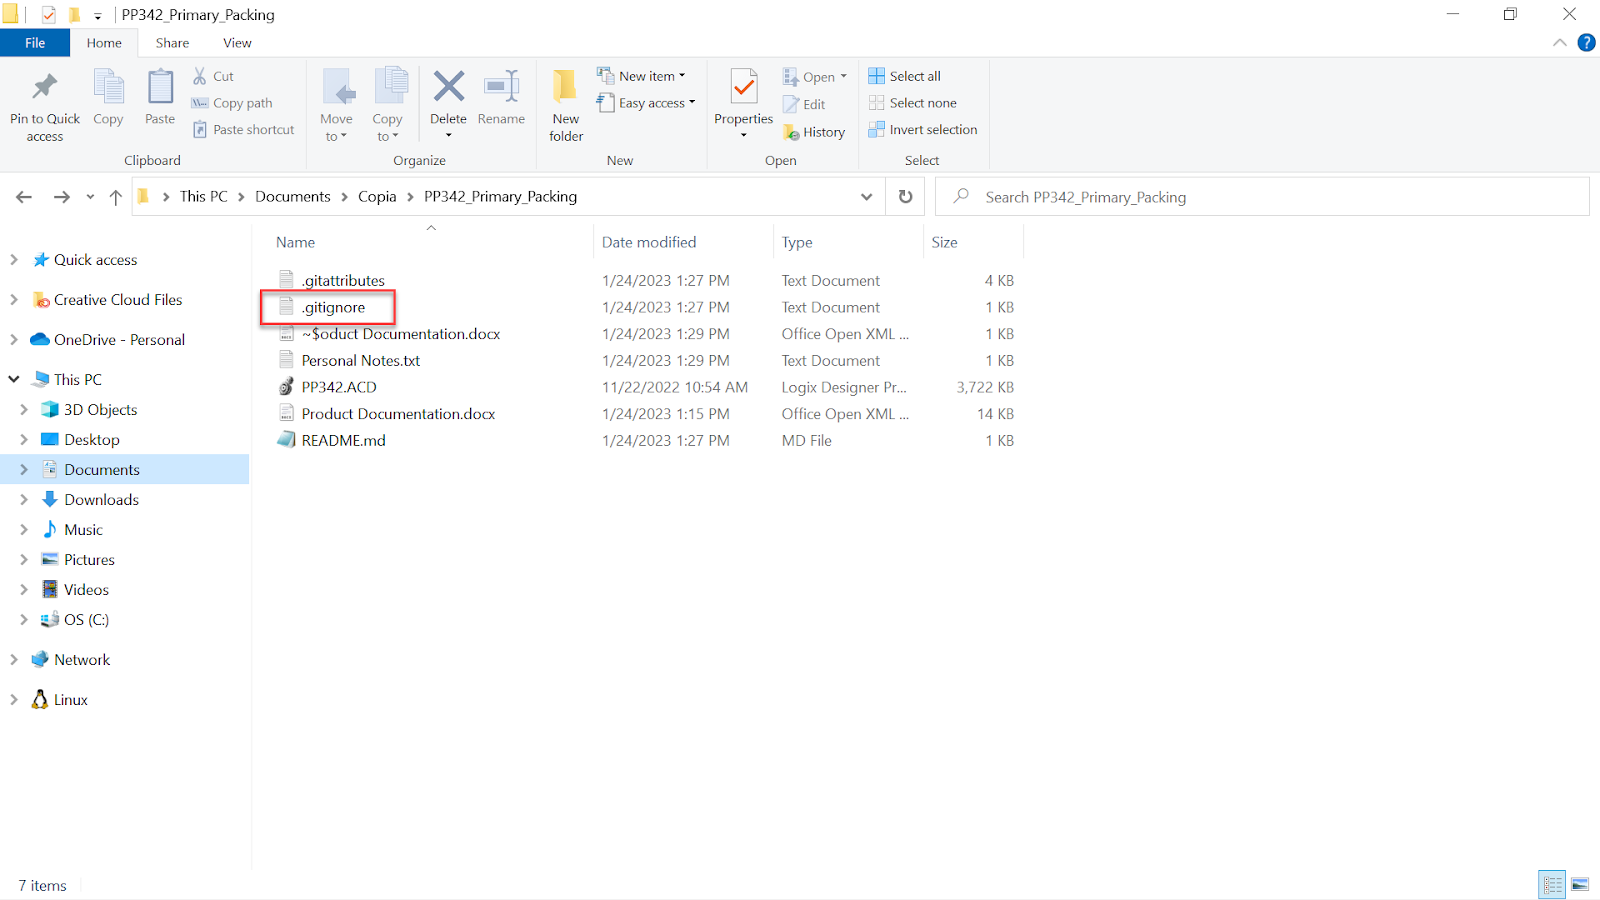Viewport: 1600px width, 900px height.
Task: Pin current folder to Quick access
Action: pyautogui.click(x=43, y=104)
